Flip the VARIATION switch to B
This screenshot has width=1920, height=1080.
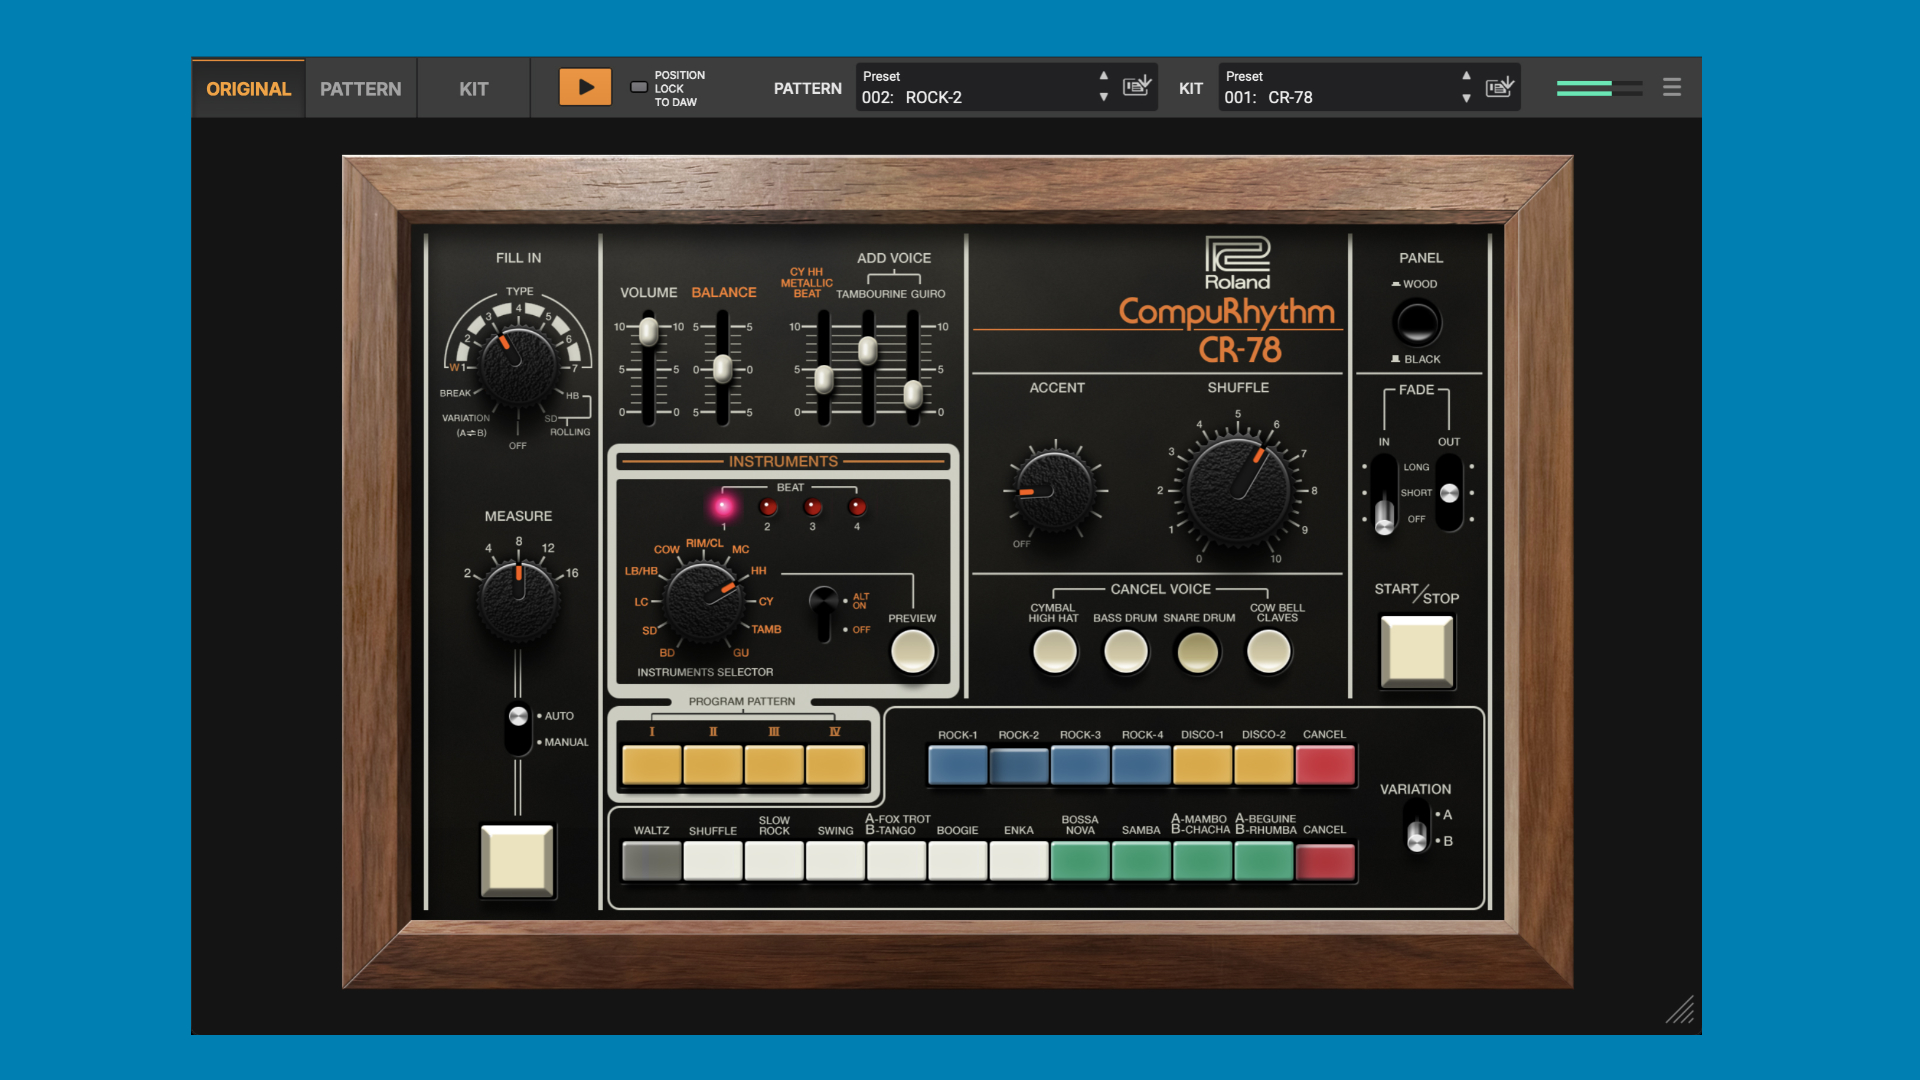(1417, 841)
